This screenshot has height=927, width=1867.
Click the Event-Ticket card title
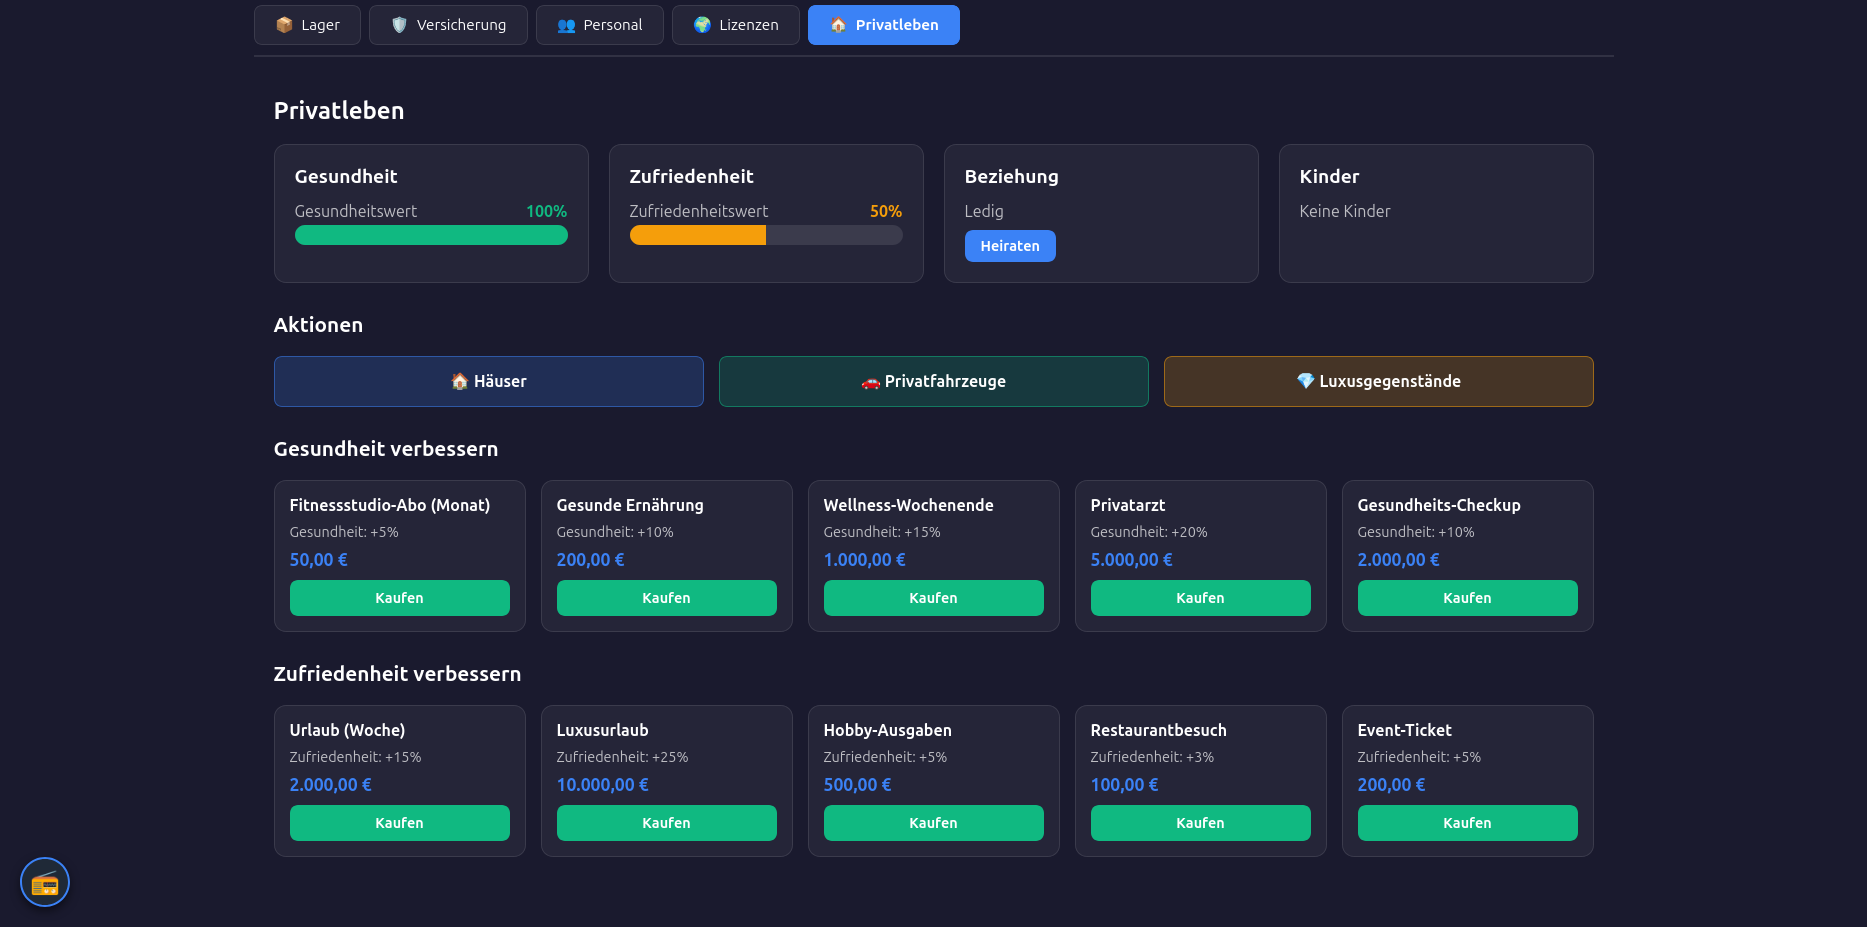pos(1405,730)
